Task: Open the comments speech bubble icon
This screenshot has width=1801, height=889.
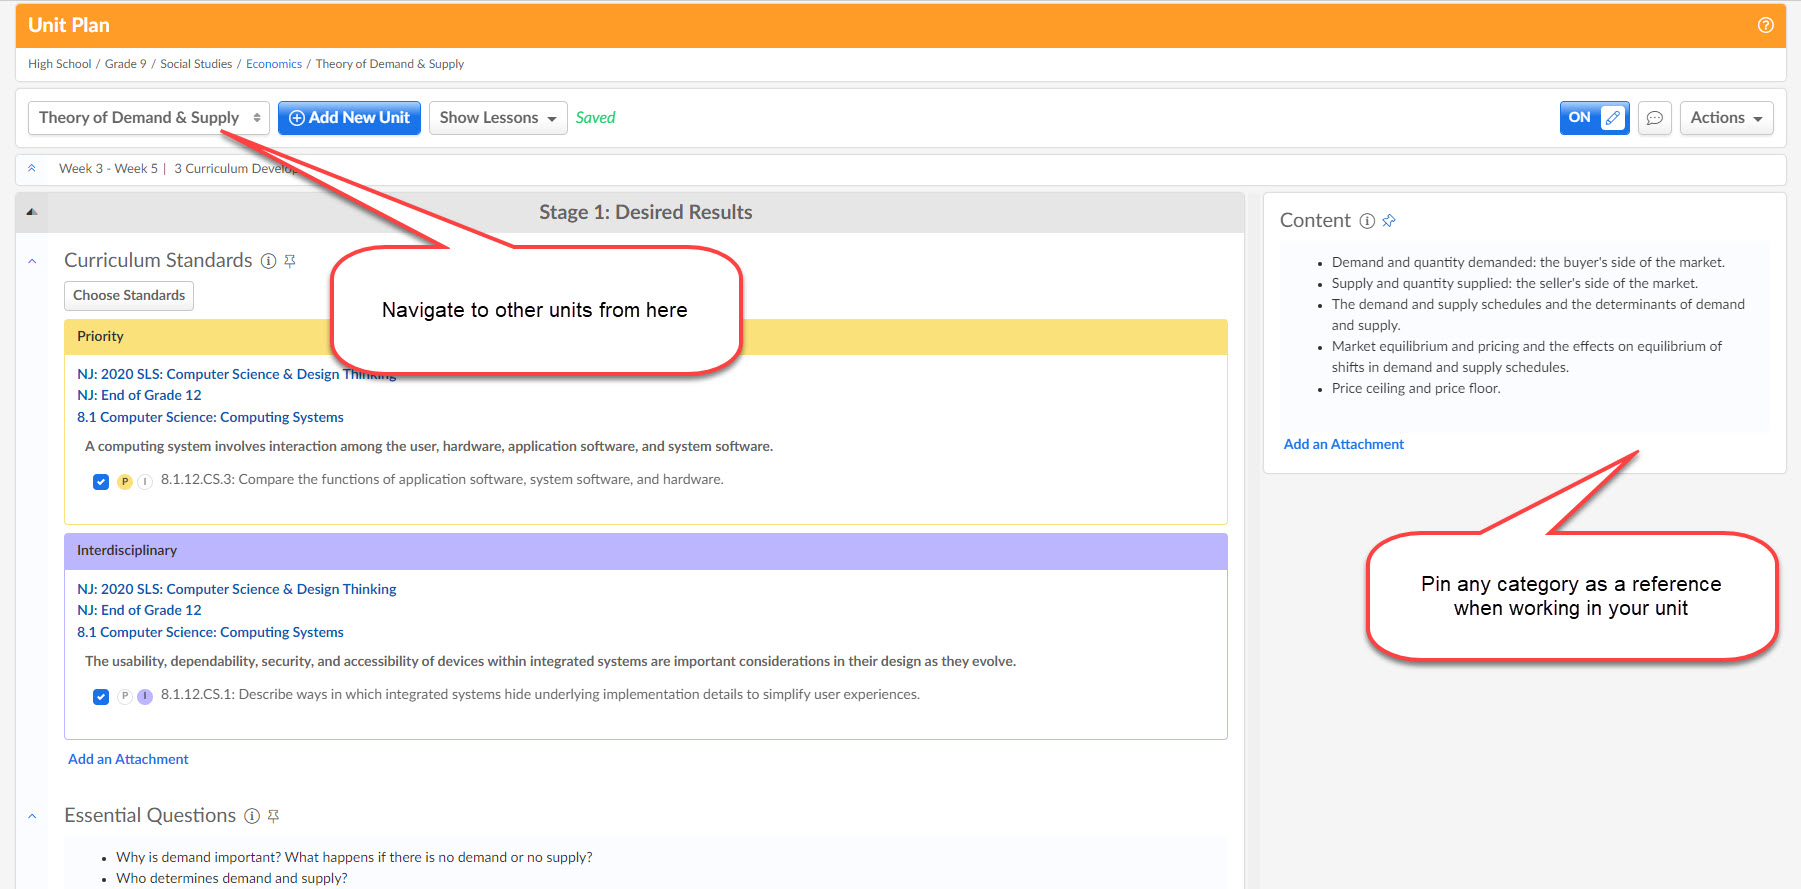Action: tap(1655, 118)
